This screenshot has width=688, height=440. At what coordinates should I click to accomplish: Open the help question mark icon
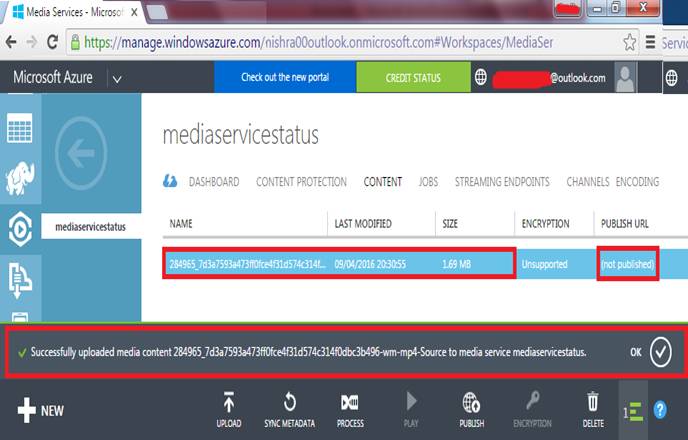coord(660,410)
